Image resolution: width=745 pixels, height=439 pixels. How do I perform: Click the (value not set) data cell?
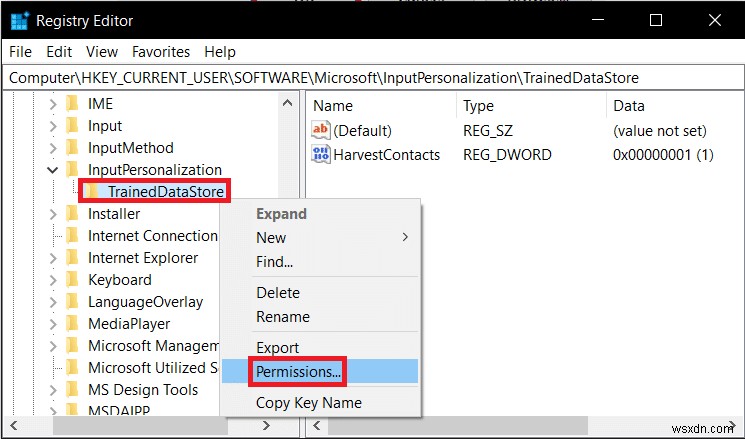point(660,131)
